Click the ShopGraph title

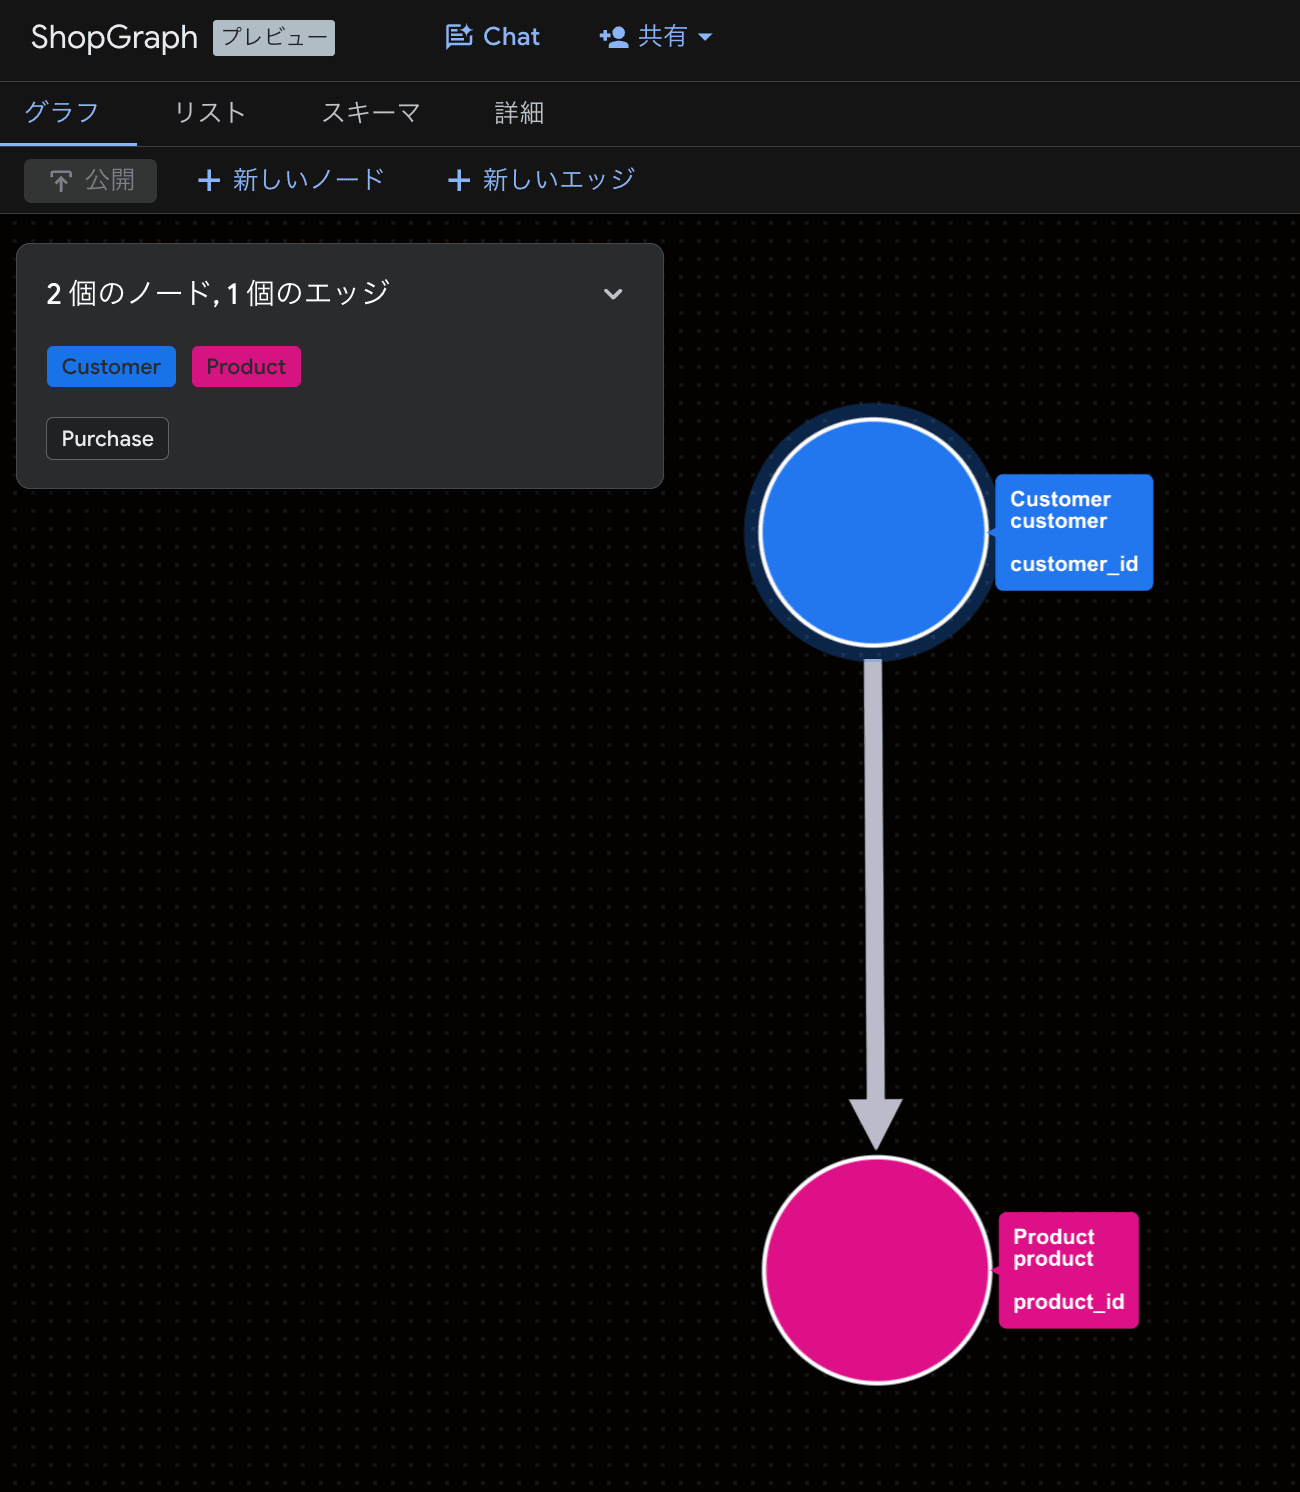click(x=114, y=37)
